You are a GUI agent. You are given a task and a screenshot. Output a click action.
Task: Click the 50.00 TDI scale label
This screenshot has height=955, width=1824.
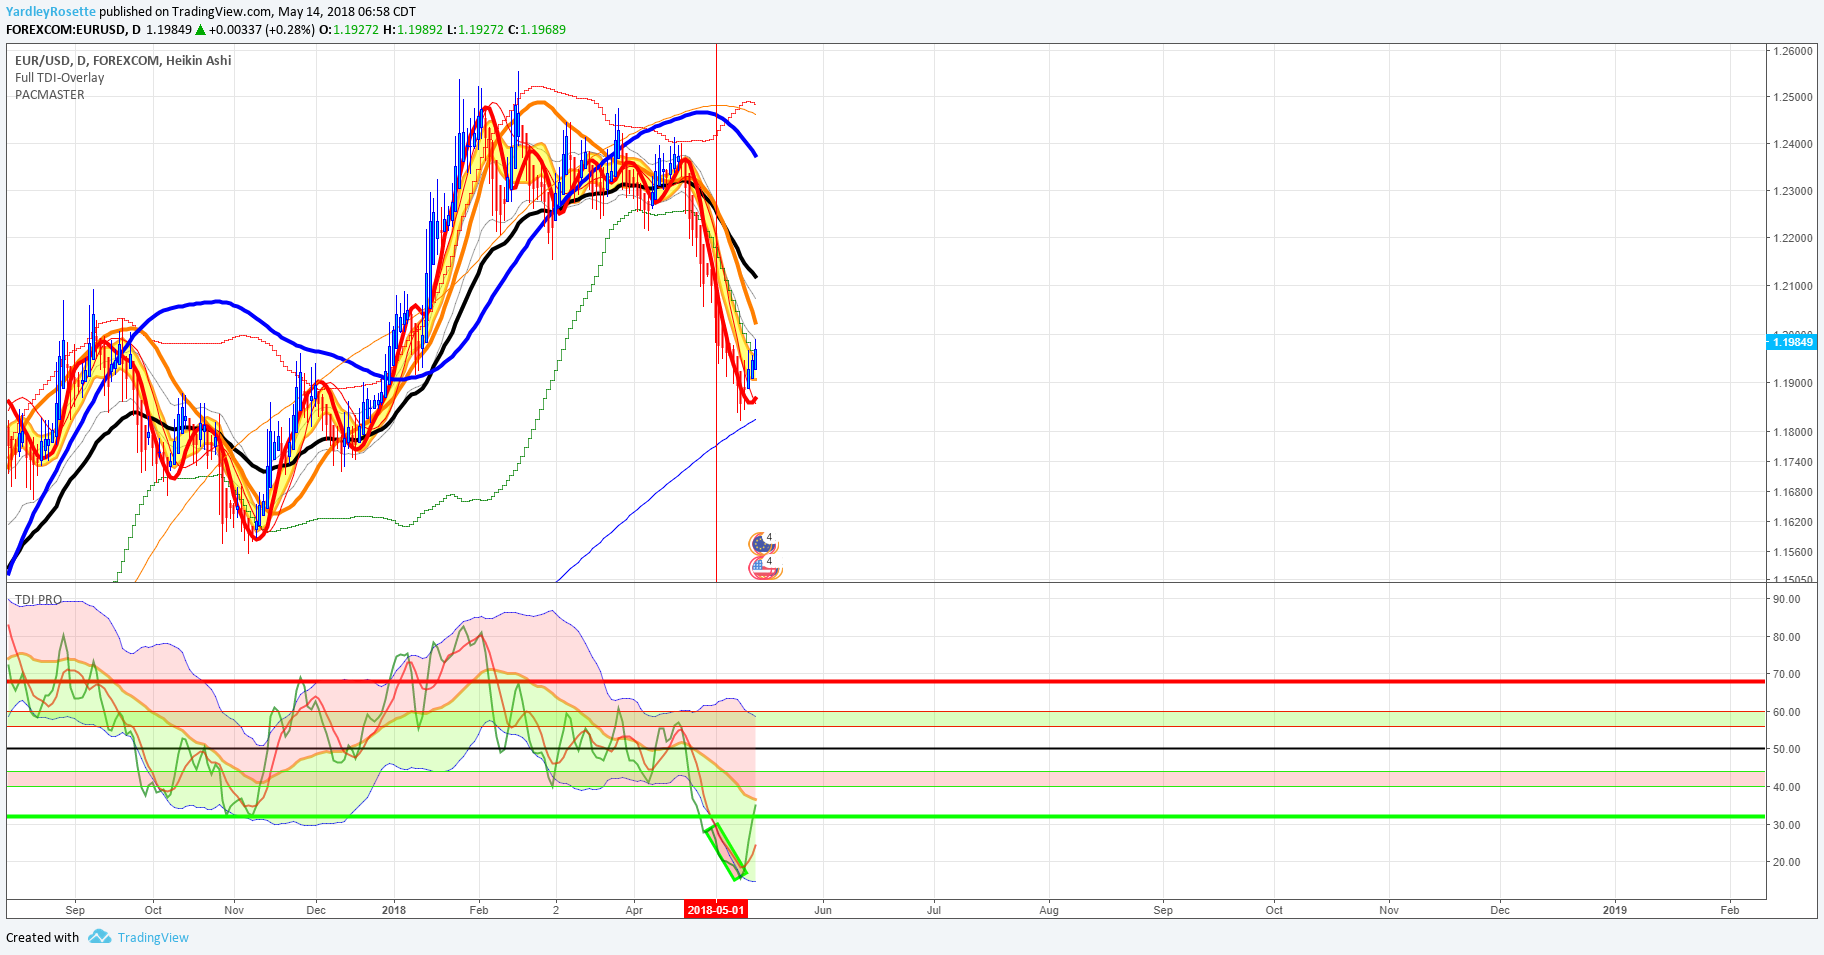(1786, 750)
